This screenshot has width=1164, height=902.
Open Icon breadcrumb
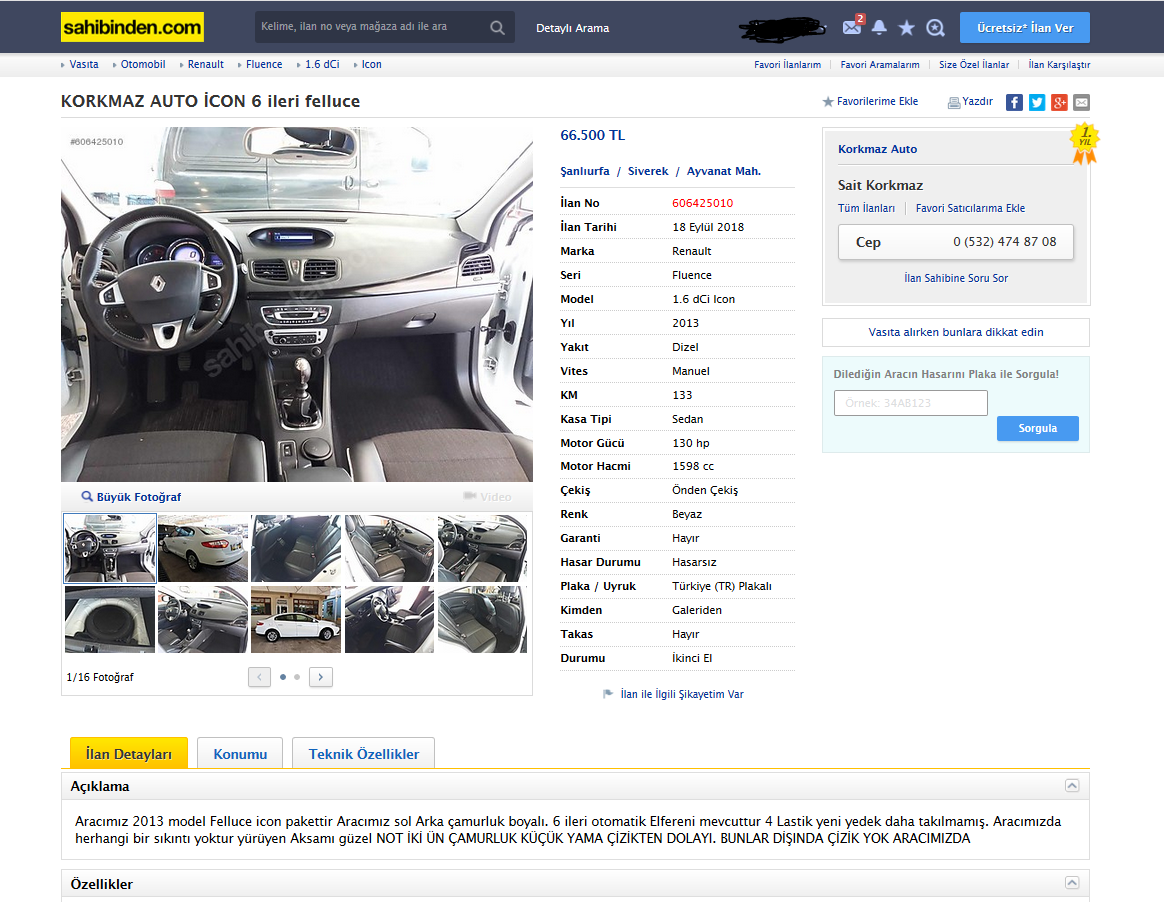(372, 65)
